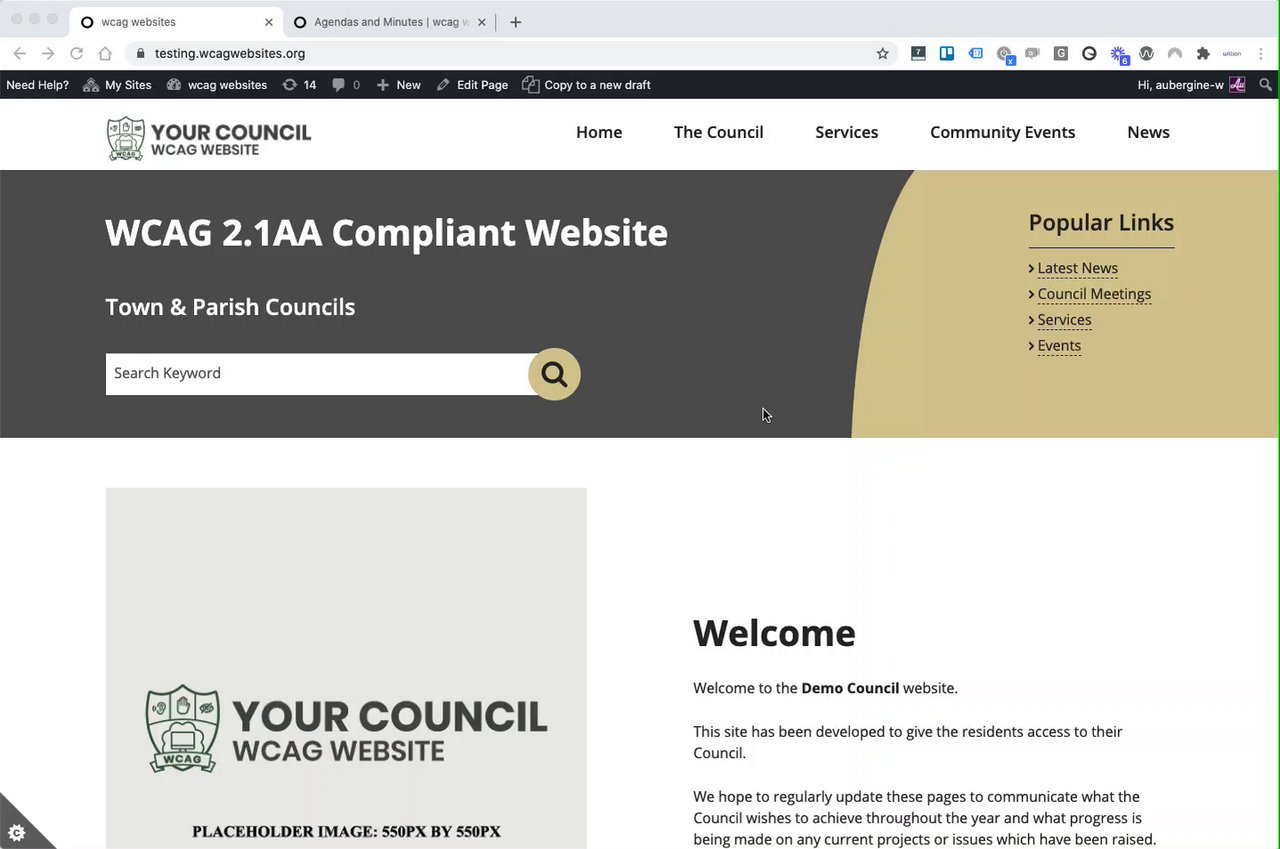Go to browser home icon
The width and height of the screenshot is (1280, 849).
pyautogui.click(x=105, y=54)
